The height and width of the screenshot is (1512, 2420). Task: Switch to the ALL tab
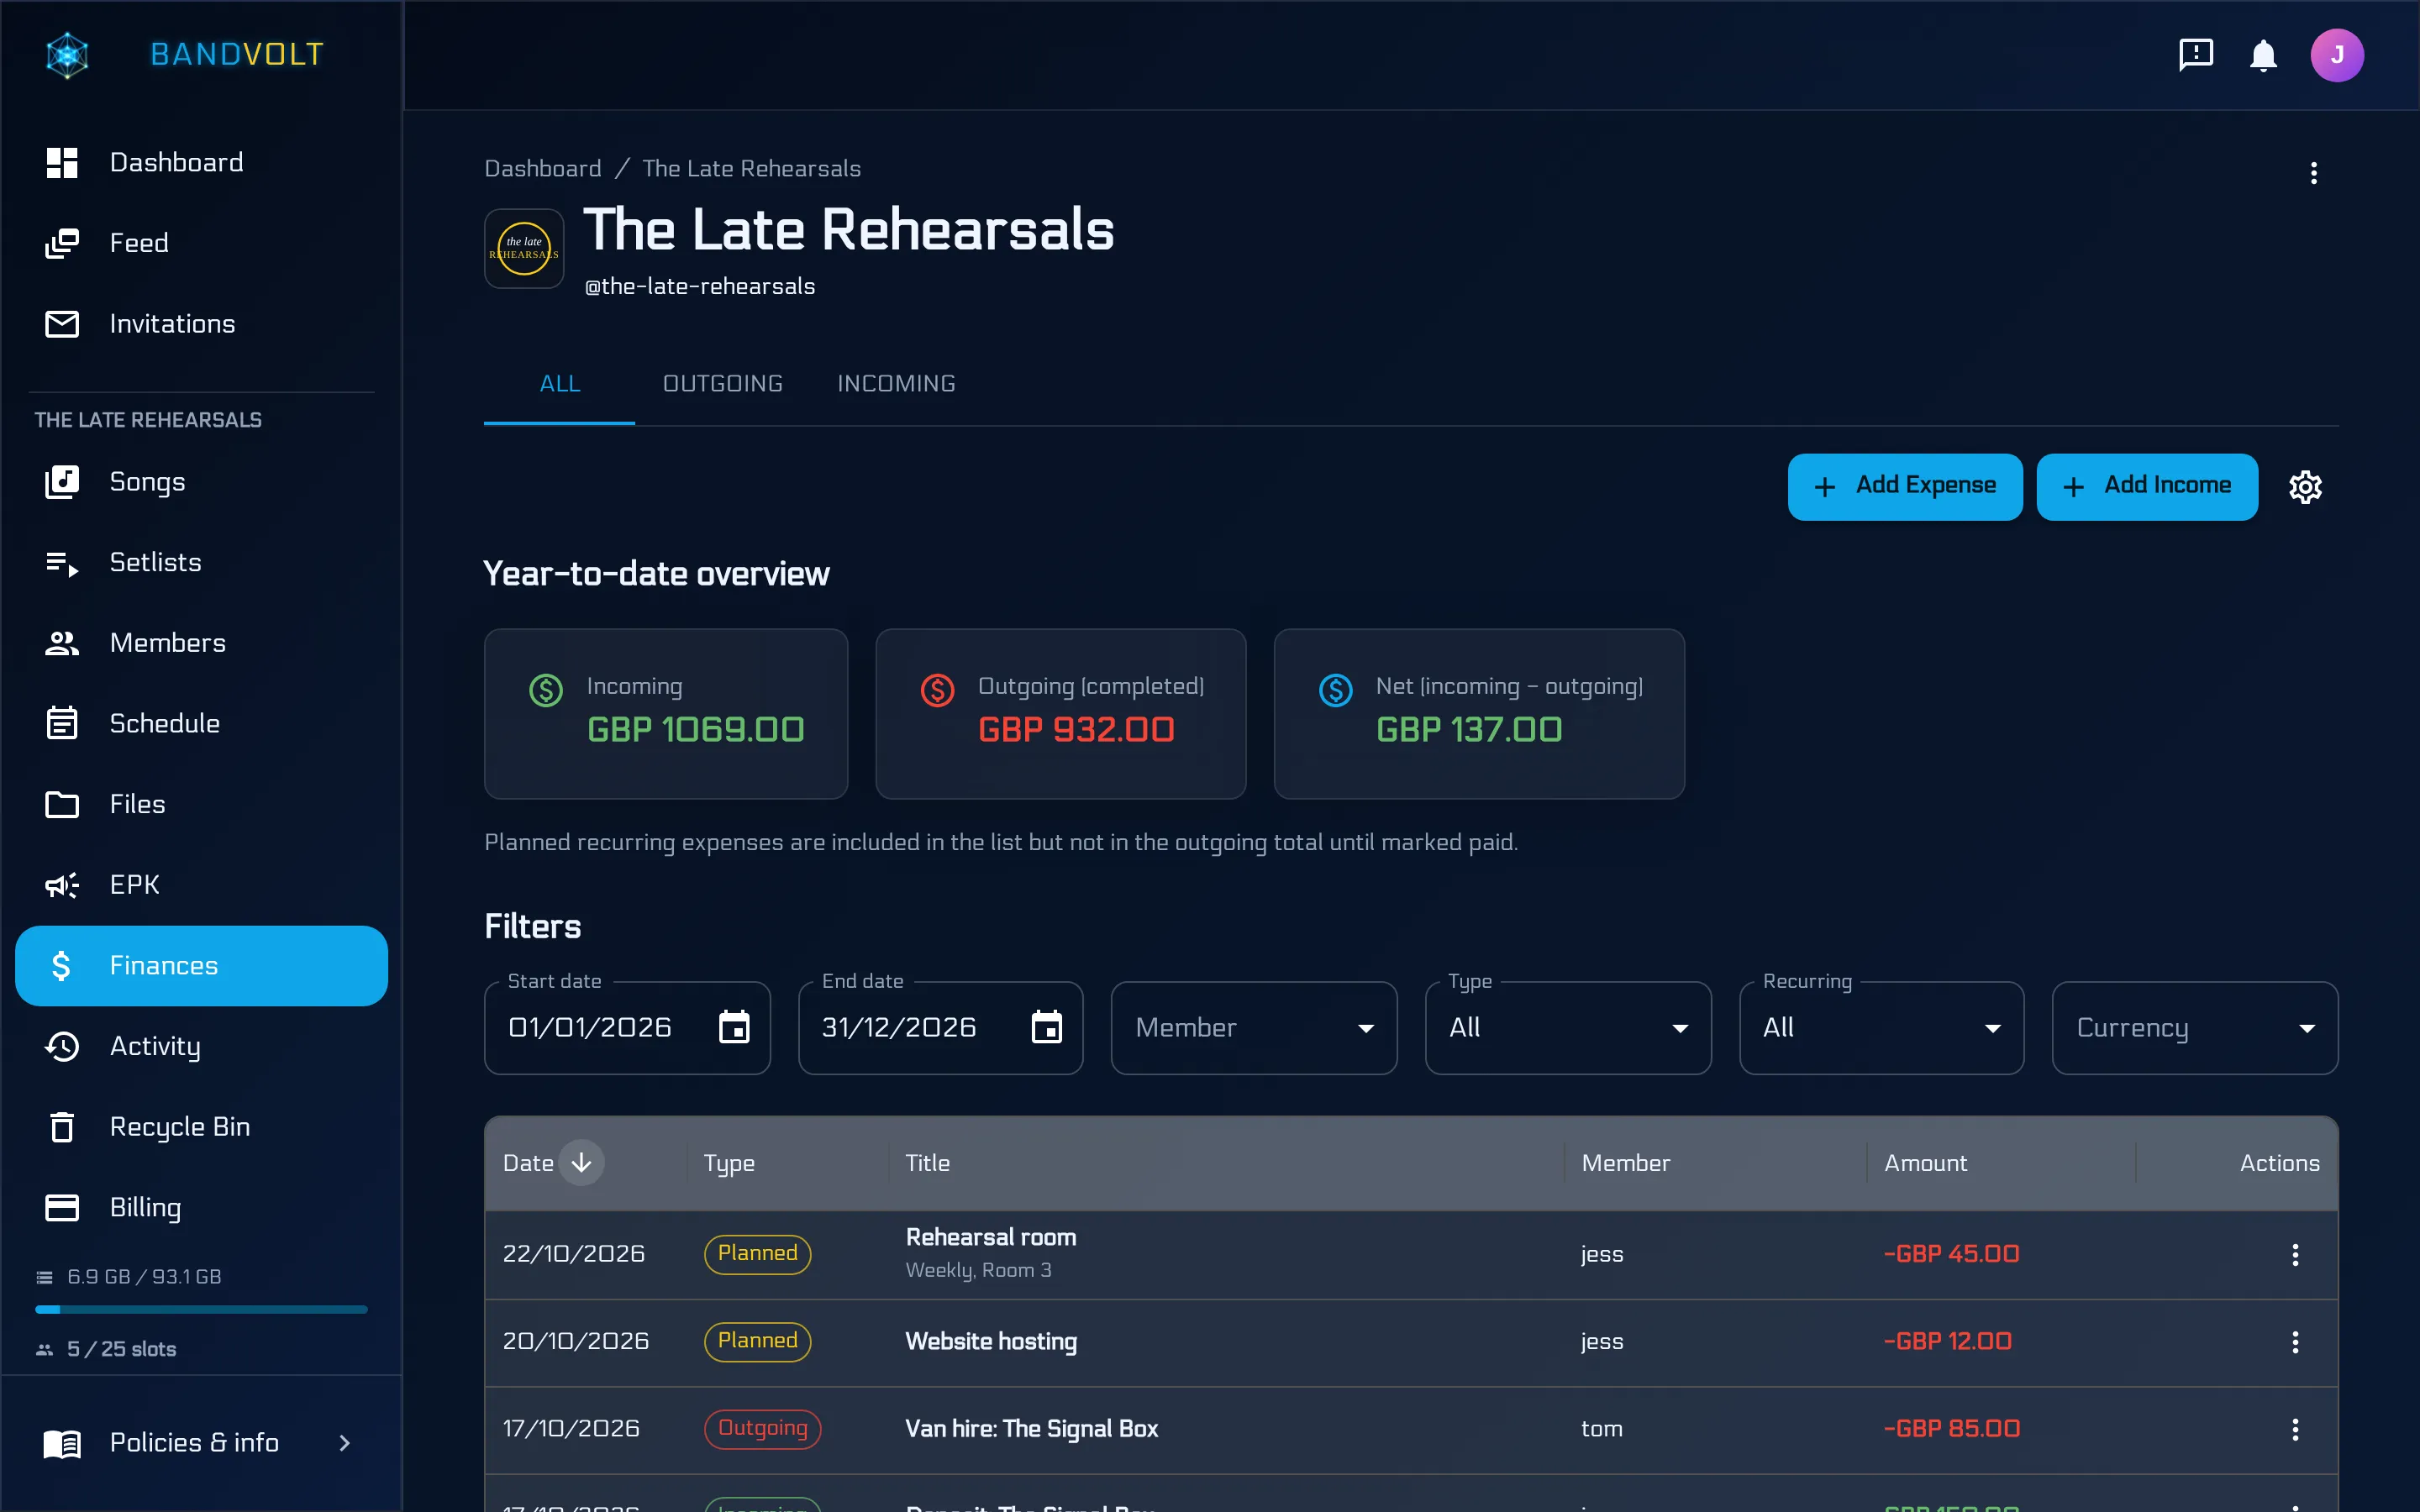pos(559,384)
